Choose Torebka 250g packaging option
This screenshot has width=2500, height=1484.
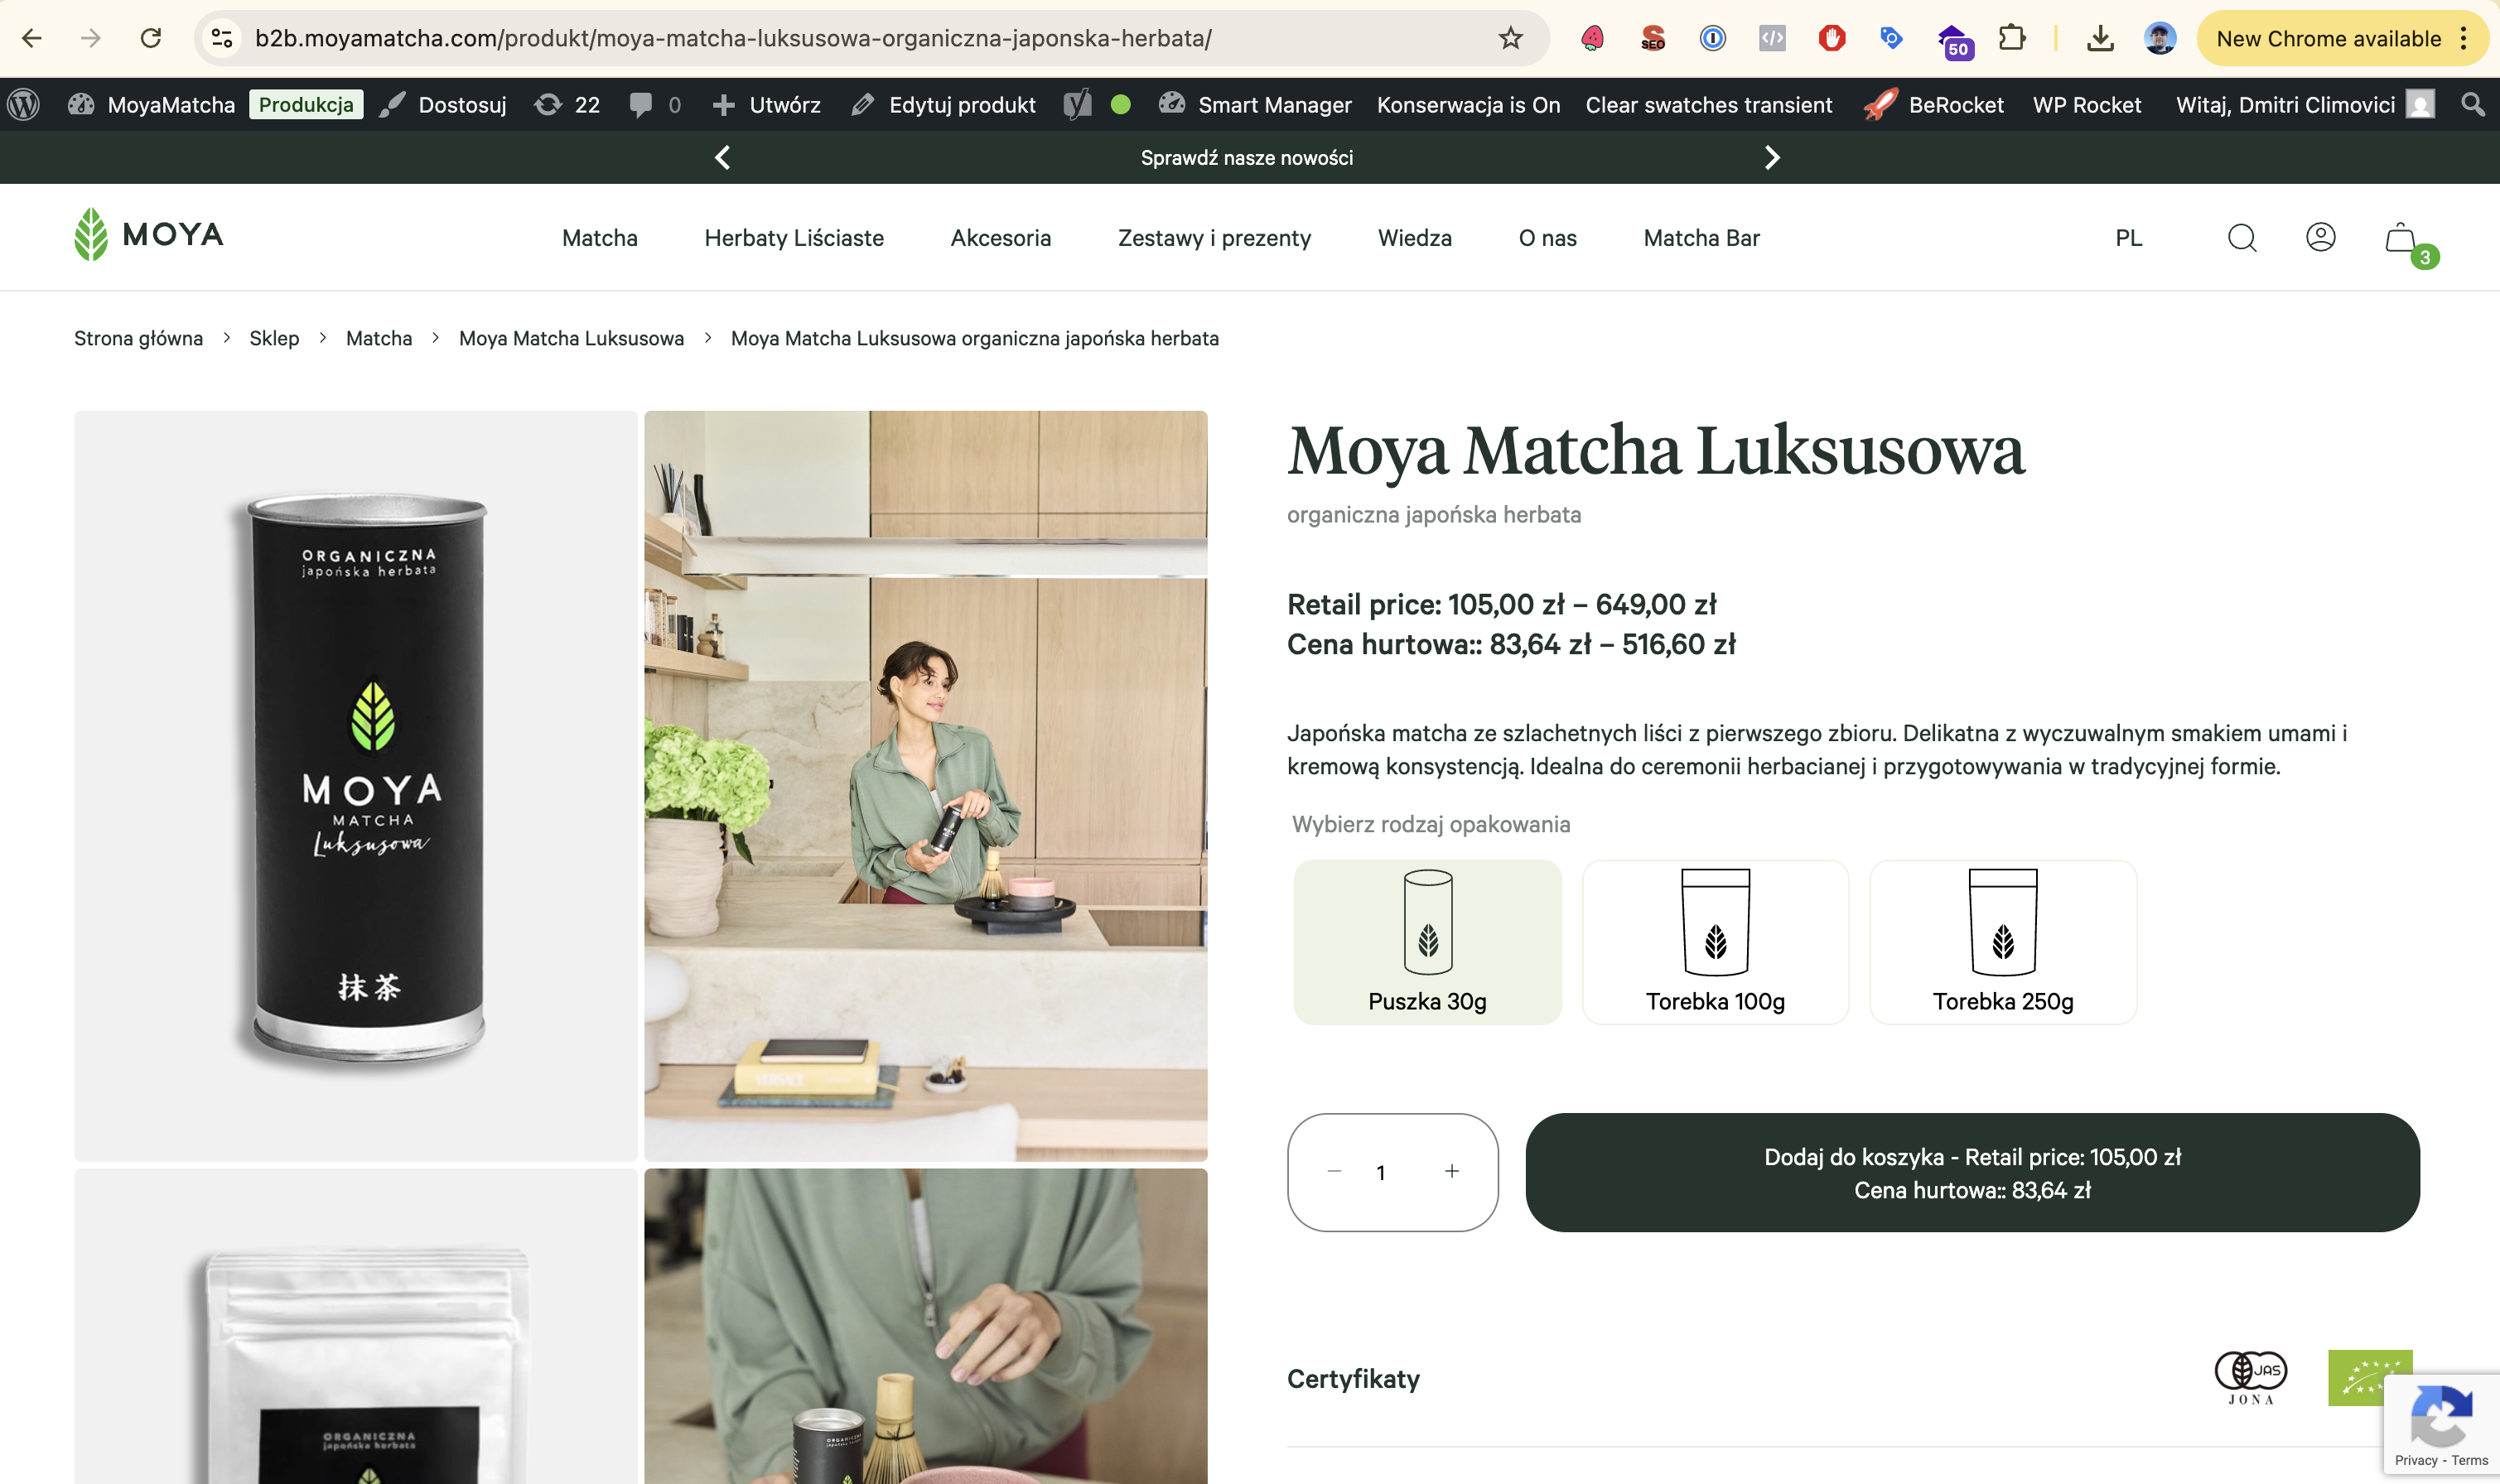click(2003, 942)
